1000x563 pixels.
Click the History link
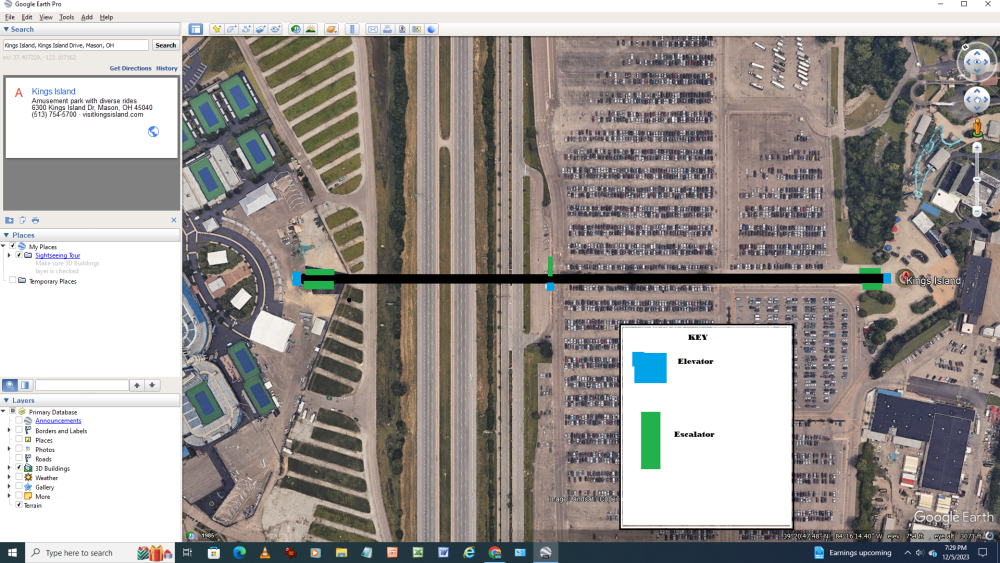166,68
